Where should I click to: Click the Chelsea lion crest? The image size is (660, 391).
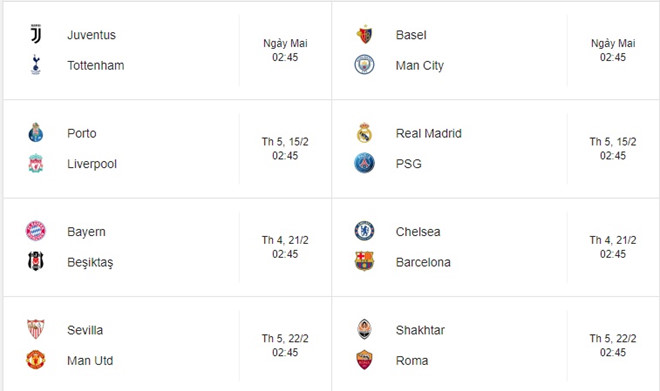pos(365,231)
